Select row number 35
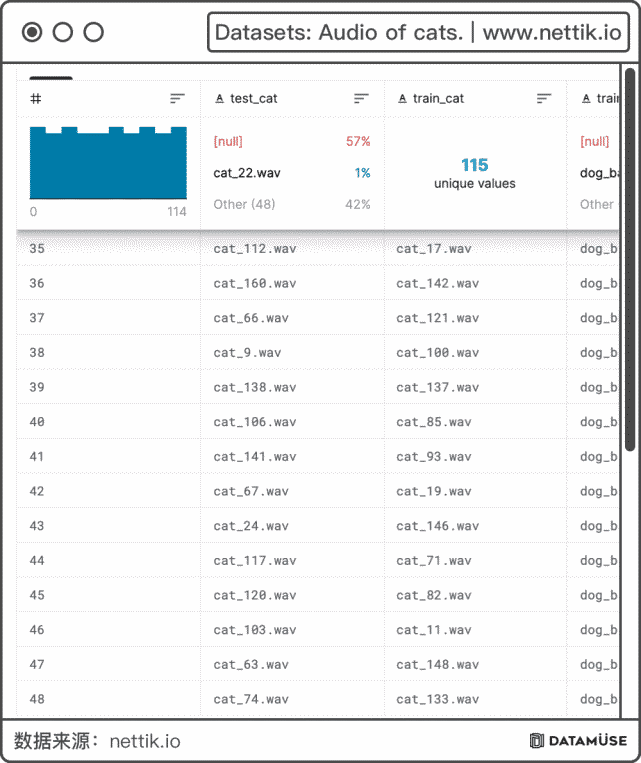The height and width of the screenshot is (763, 641). point(37,249)
